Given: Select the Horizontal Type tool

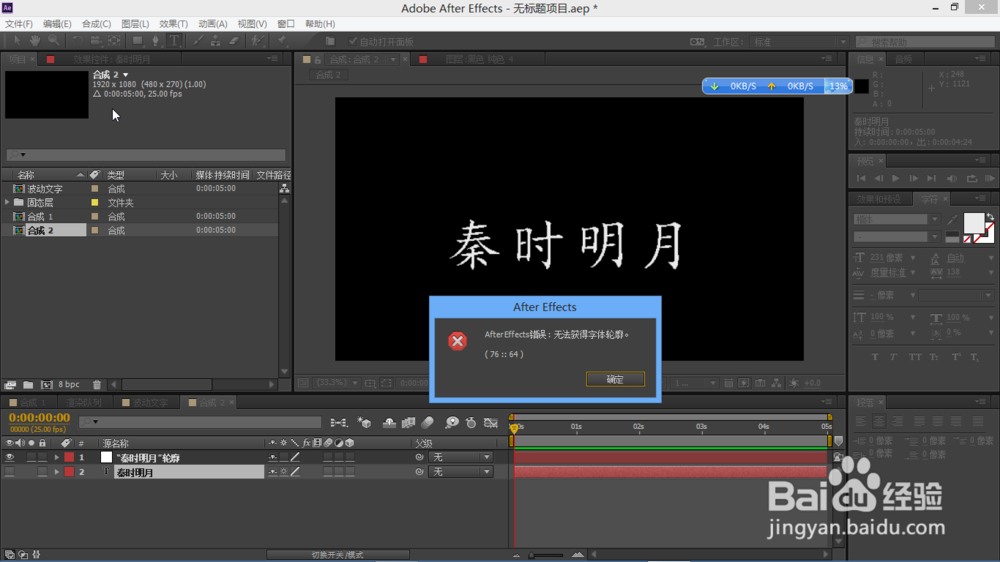Looking at the screenshot, I should 174,41.
